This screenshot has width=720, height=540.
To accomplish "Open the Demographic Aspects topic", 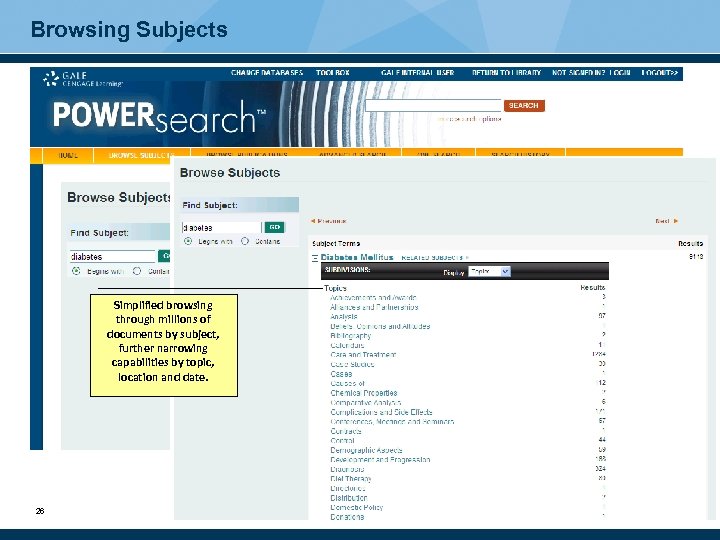I will pyautogui.click(x=366, y=450).
